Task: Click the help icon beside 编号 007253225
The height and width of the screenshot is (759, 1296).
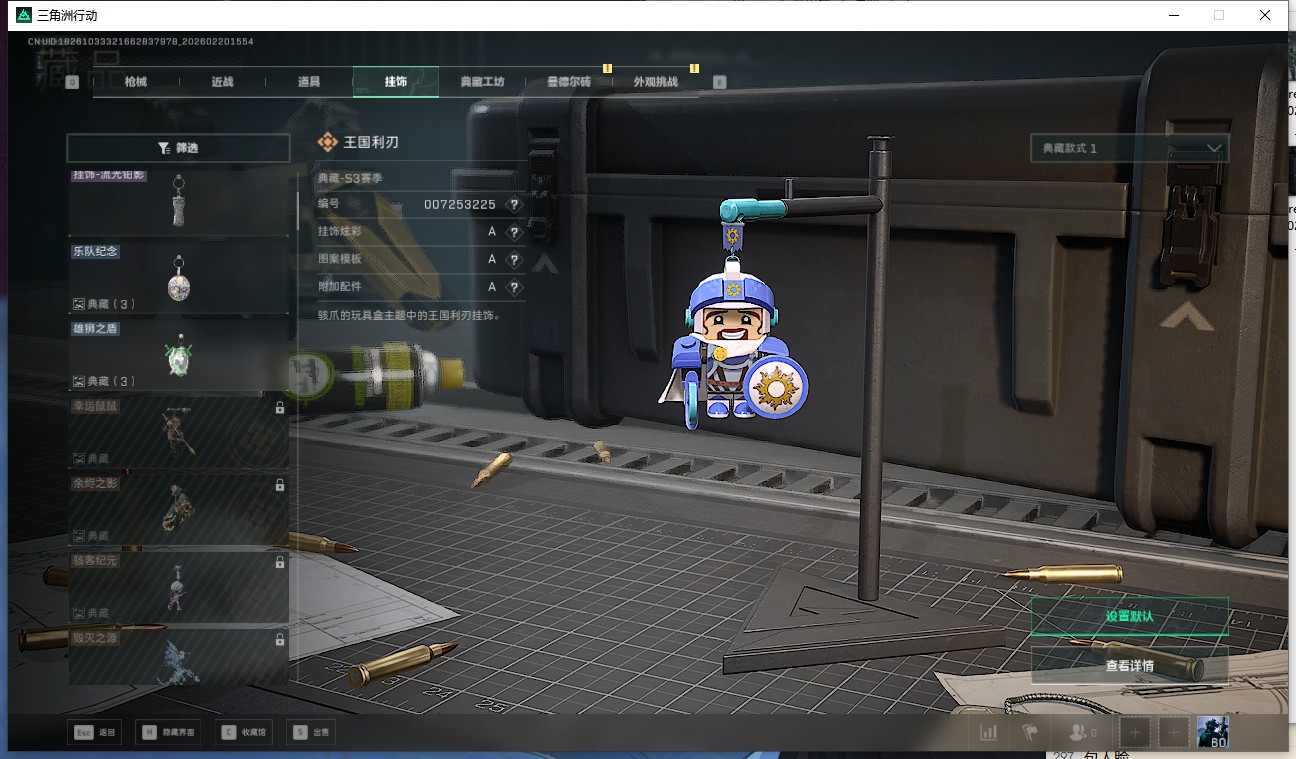Action: (x=514, y=204)
